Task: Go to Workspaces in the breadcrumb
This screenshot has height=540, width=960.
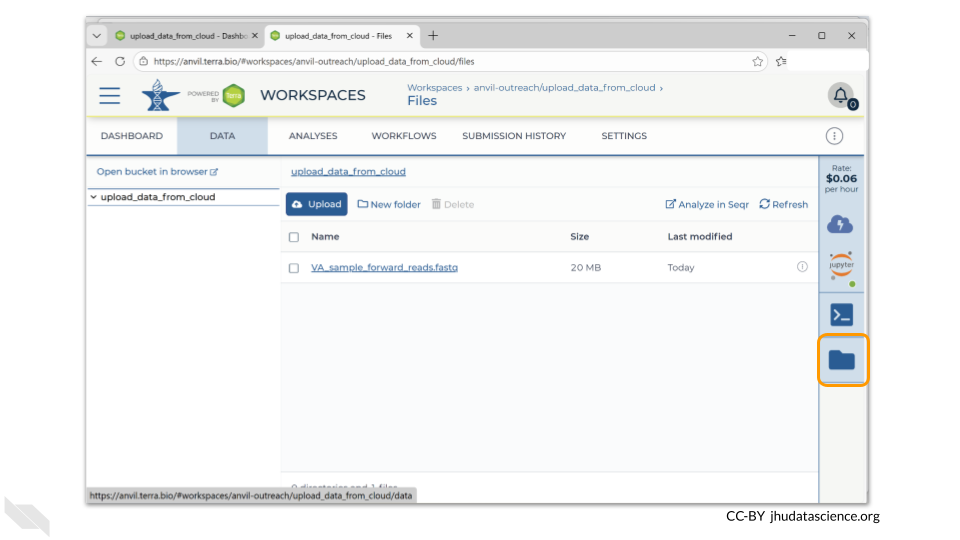Action: tap(435, 88)
